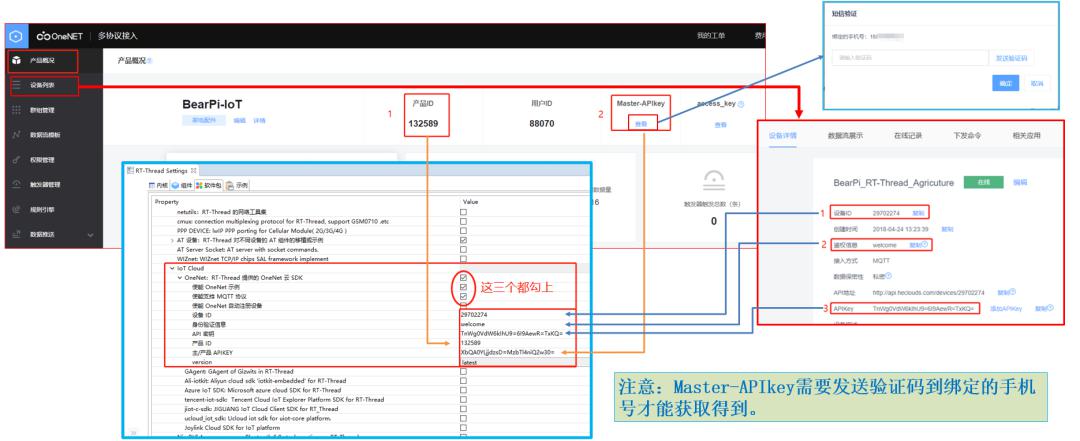Uncheck the MQTT 协议 checkbox

[x=464, y=296]
